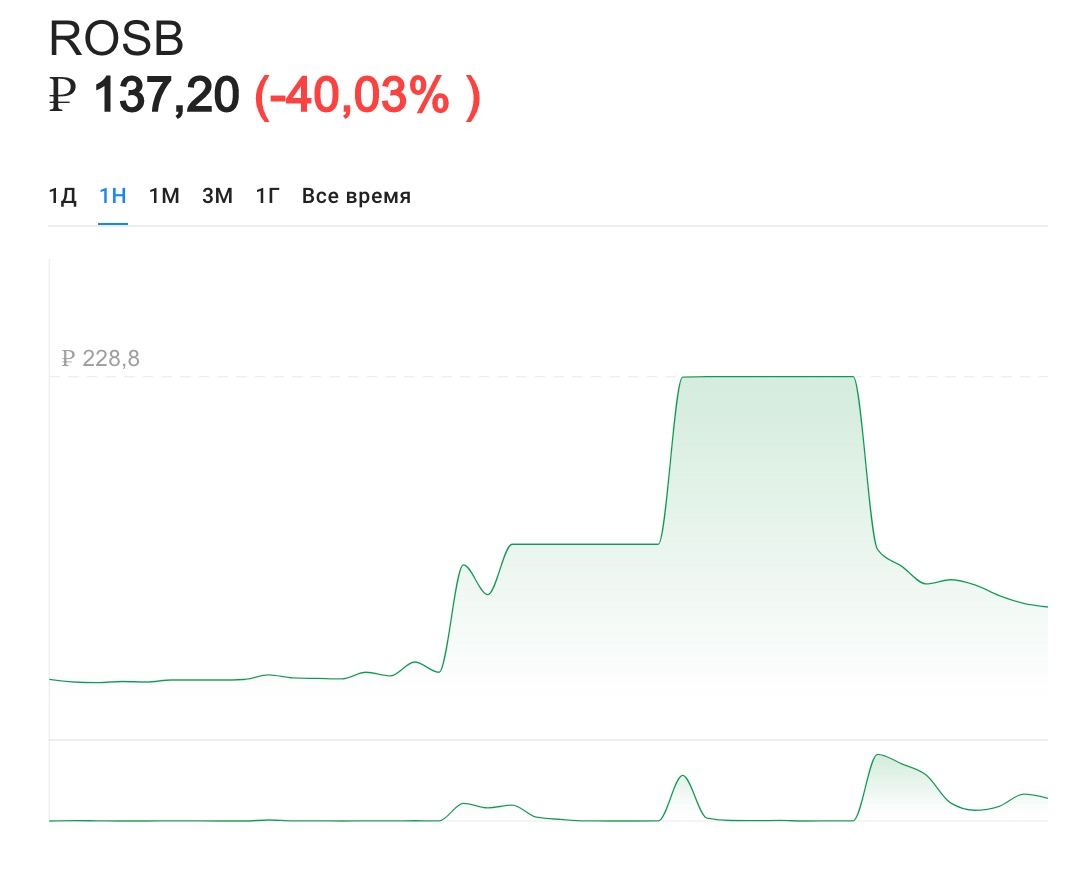
Task: Click the last small bump in volume chart
Action: (x=1023, y=795)
